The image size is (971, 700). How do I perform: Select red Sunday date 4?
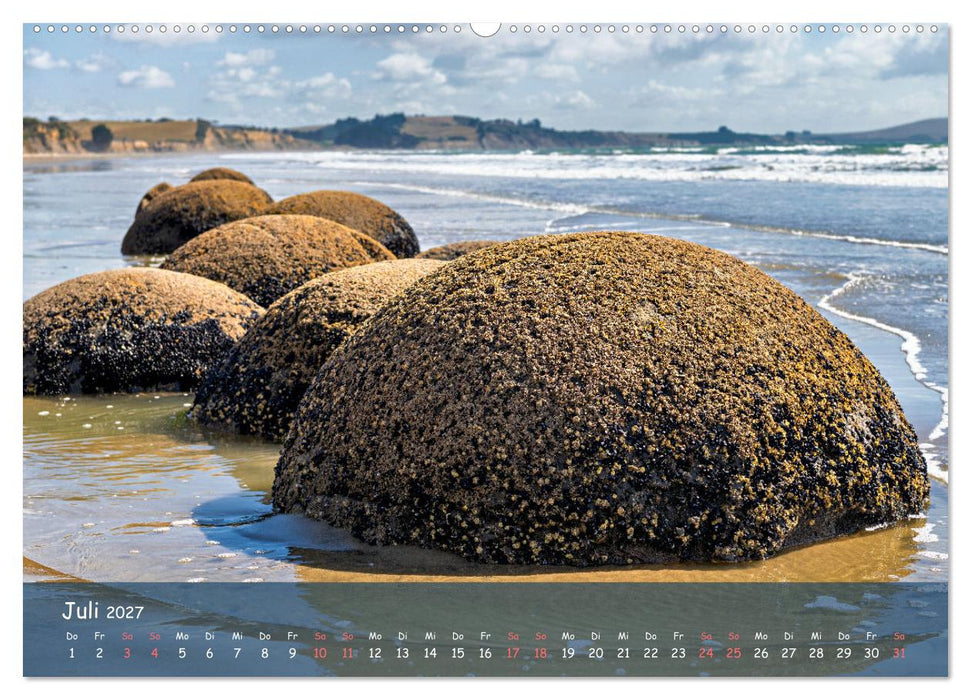[x=155, y=653]
